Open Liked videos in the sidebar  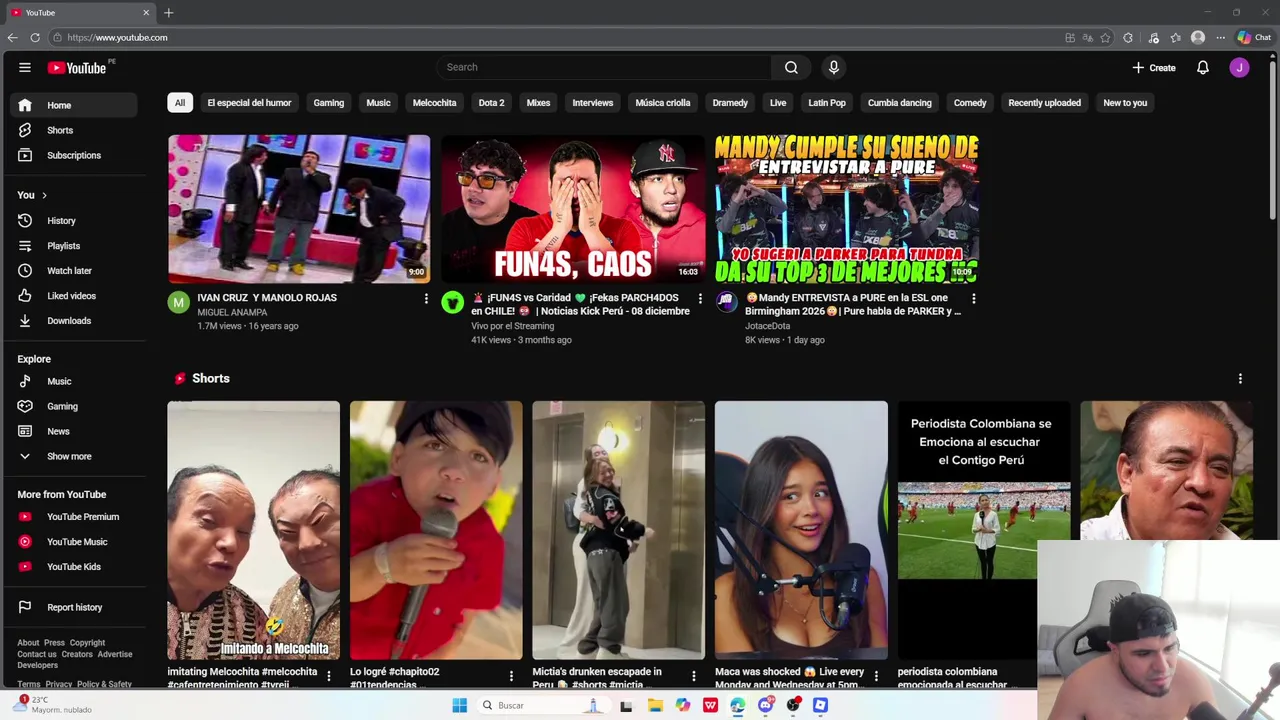(73, 295)
